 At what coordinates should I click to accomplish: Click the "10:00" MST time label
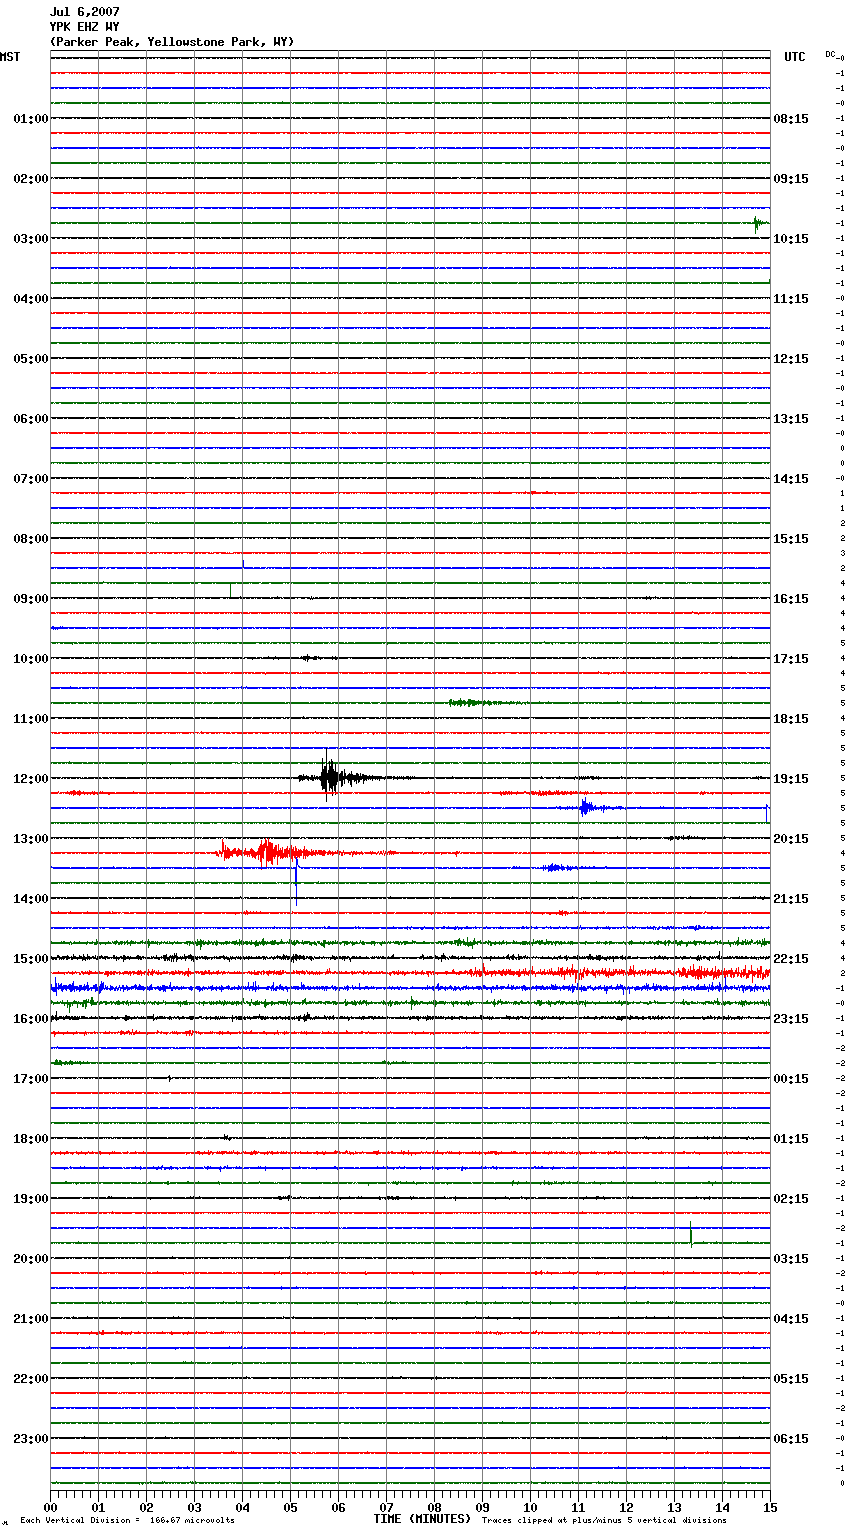[31, 659]
